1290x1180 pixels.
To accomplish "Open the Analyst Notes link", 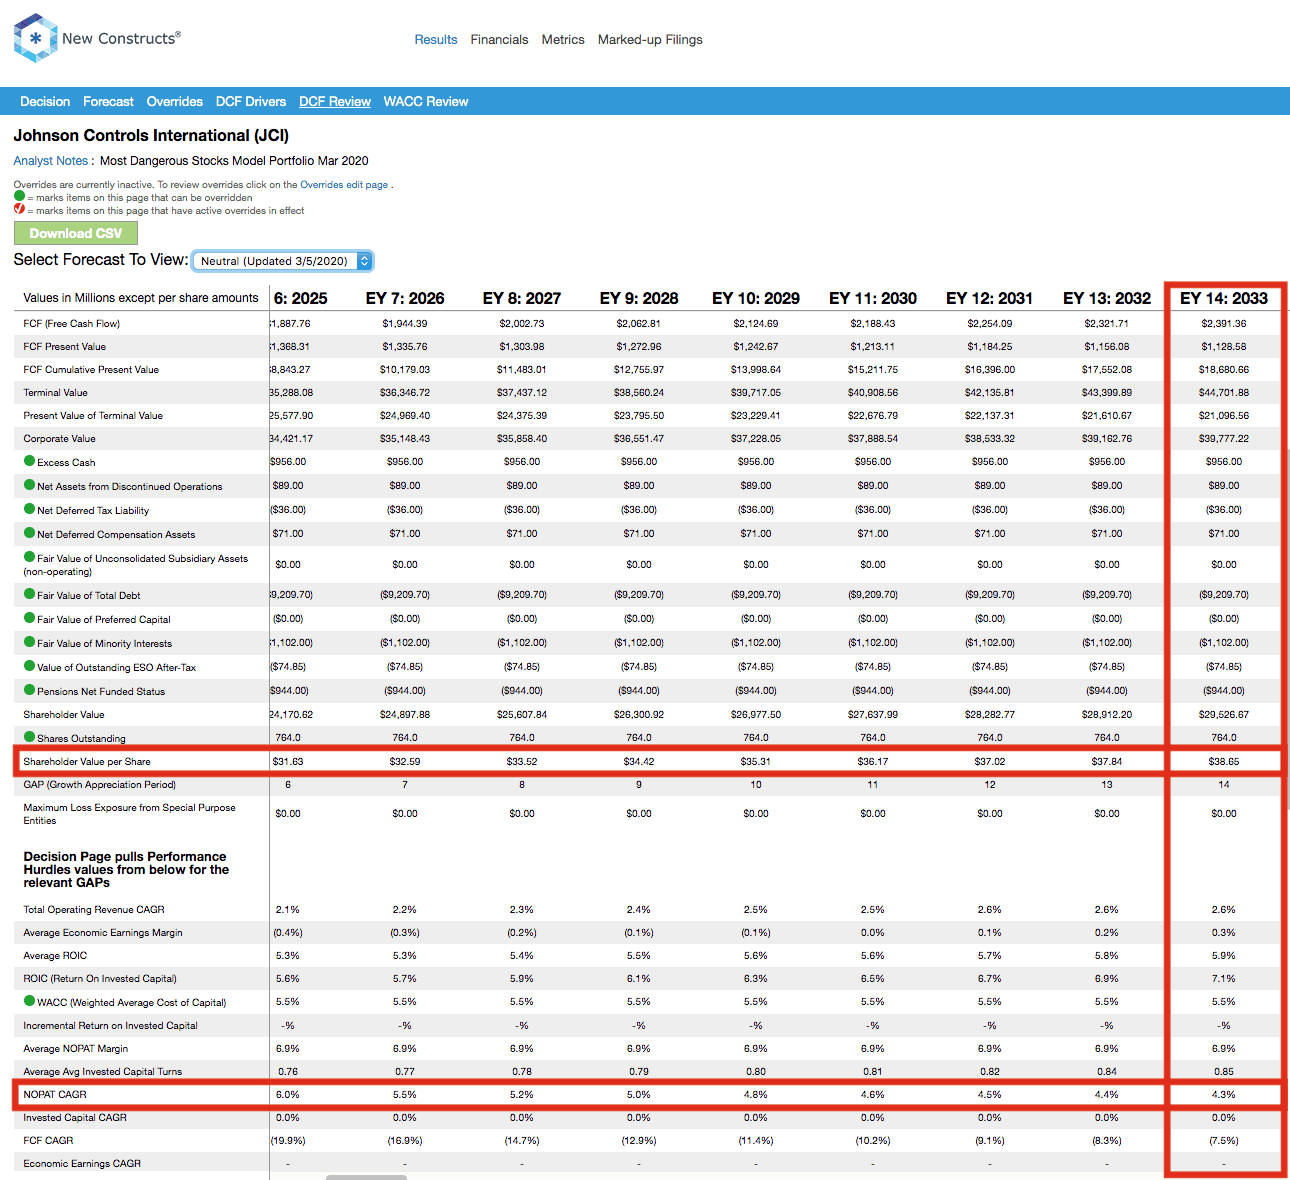I will (x=51, y=160).
